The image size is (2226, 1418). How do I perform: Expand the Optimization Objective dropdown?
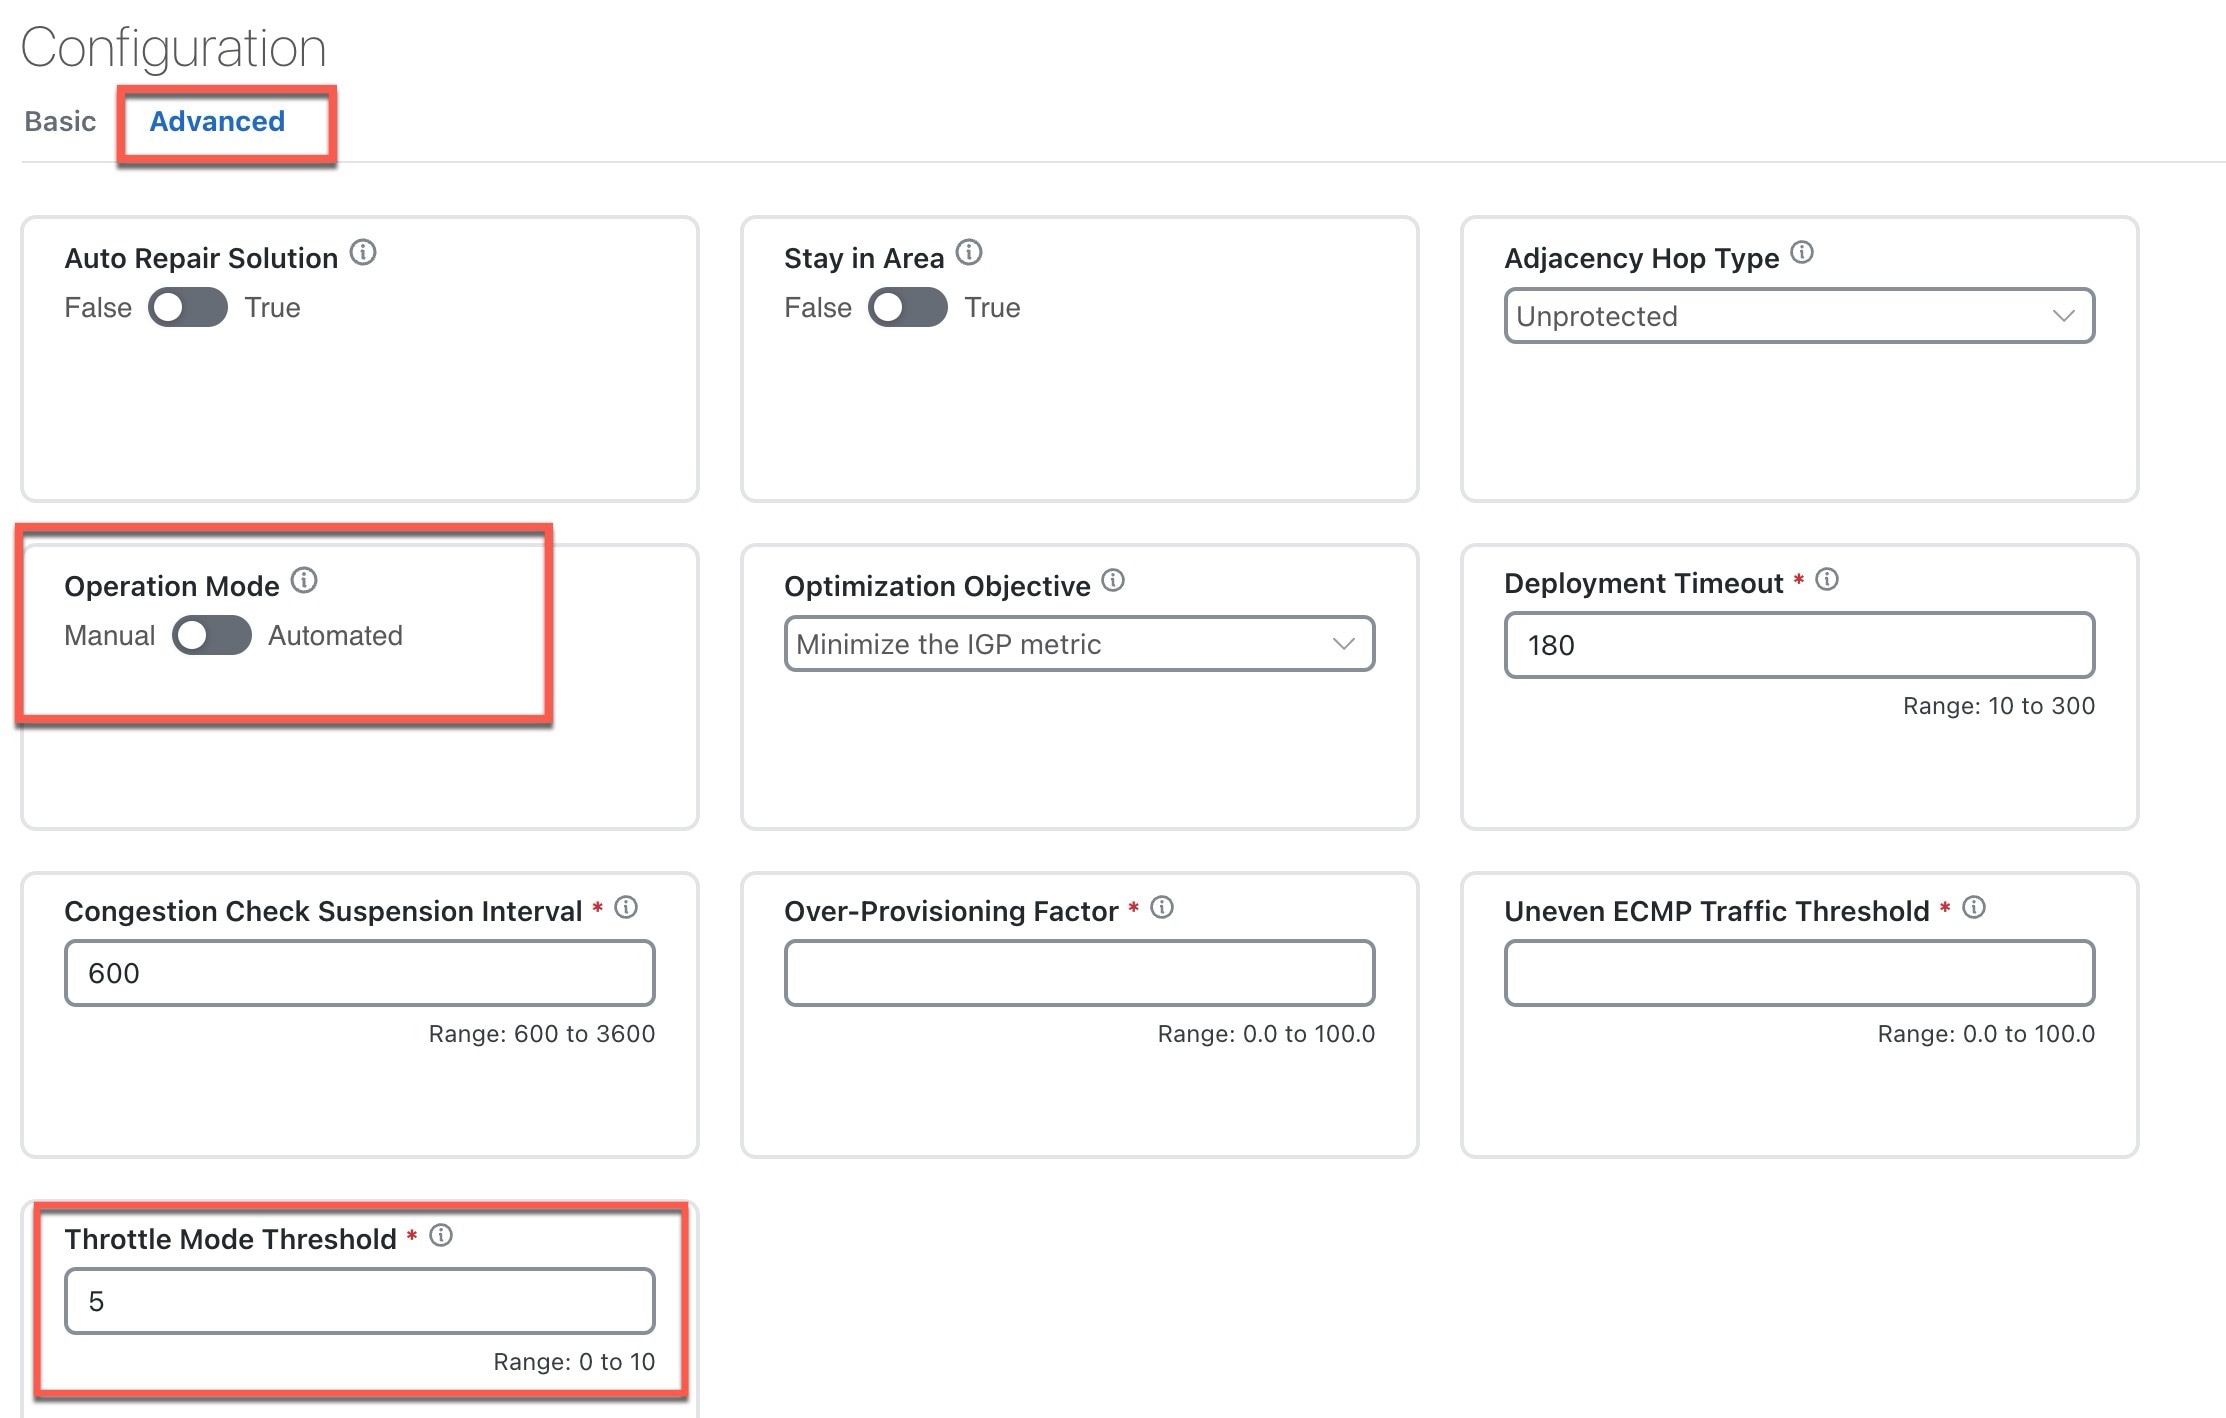tap(1078, 644)
